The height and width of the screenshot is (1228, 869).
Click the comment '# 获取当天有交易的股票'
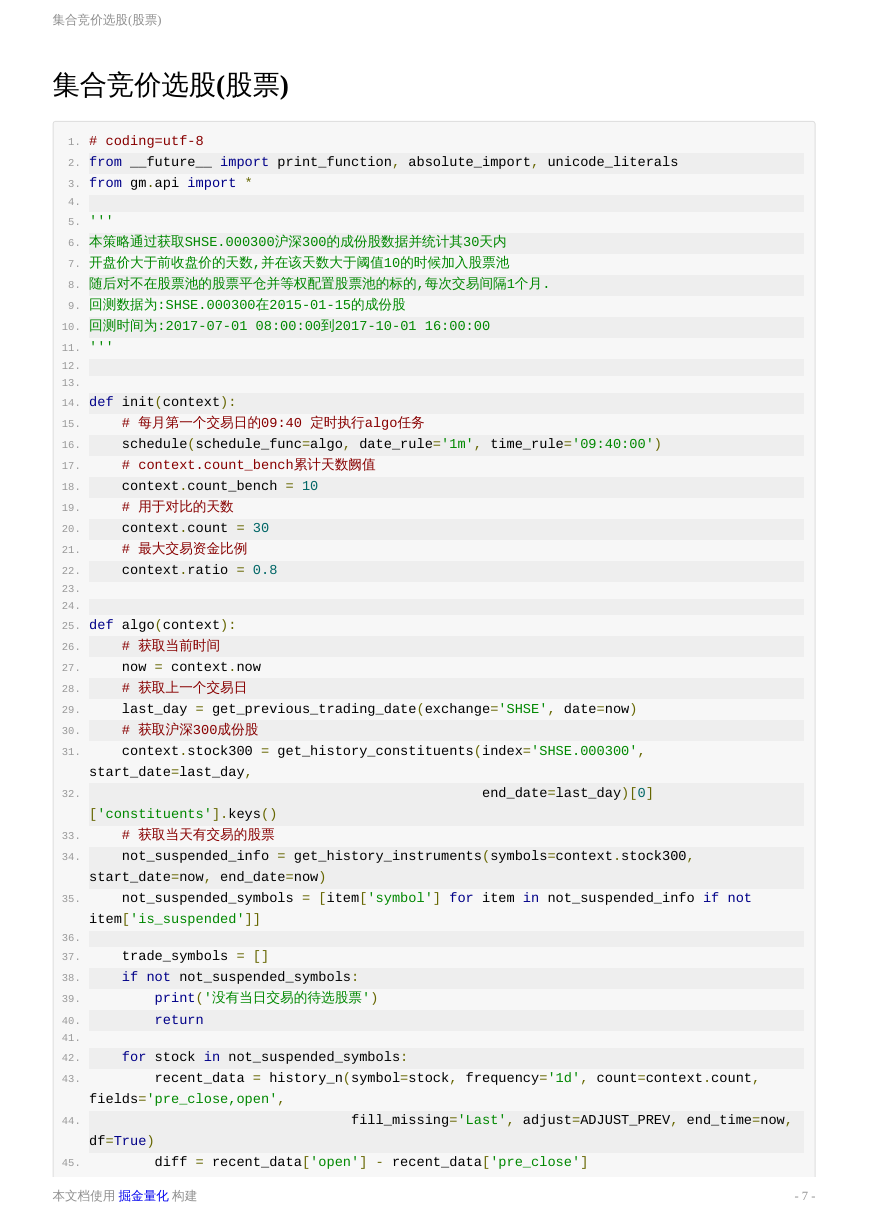198,836
